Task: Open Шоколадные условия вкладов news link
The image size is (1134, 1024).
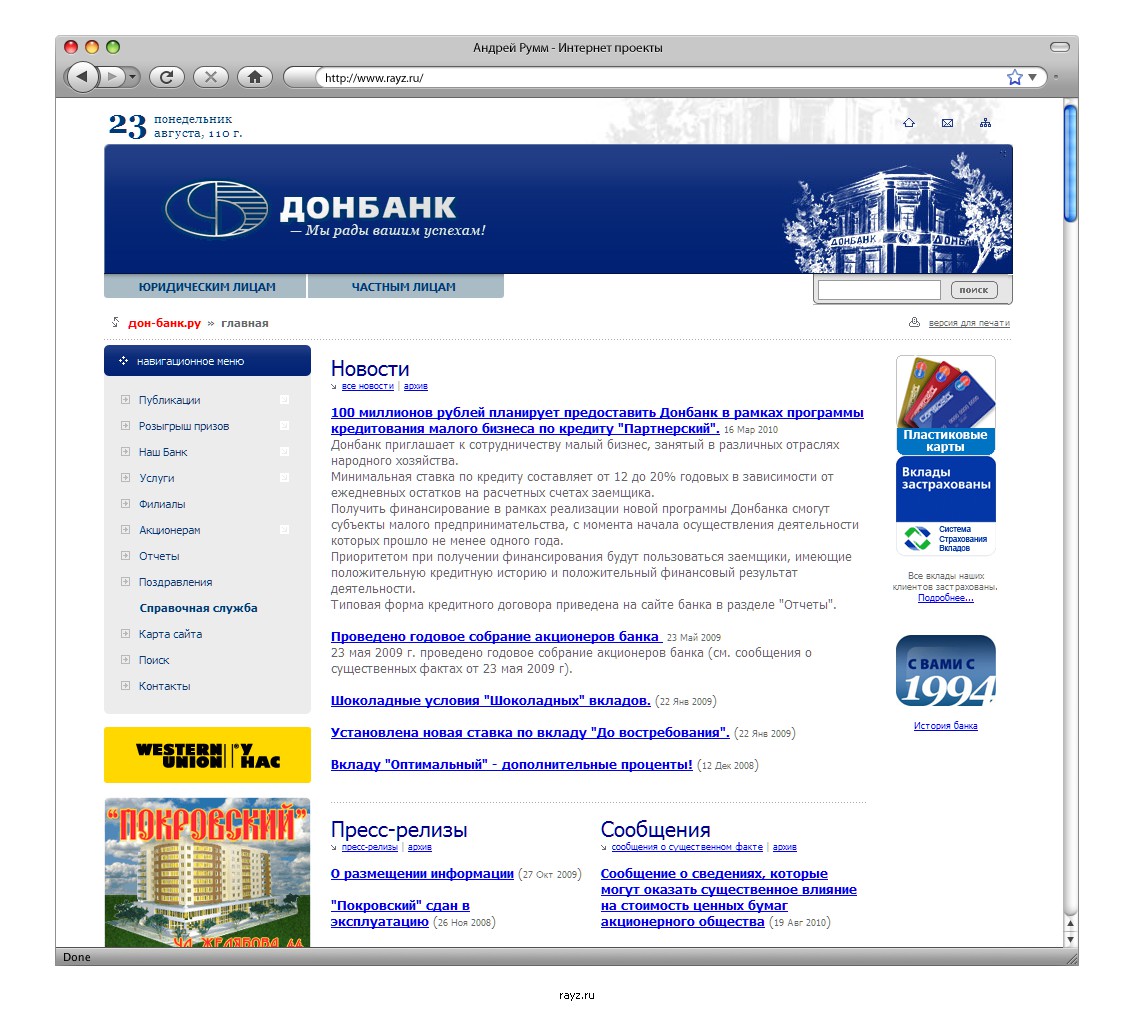Action: [x=490, y=701]
